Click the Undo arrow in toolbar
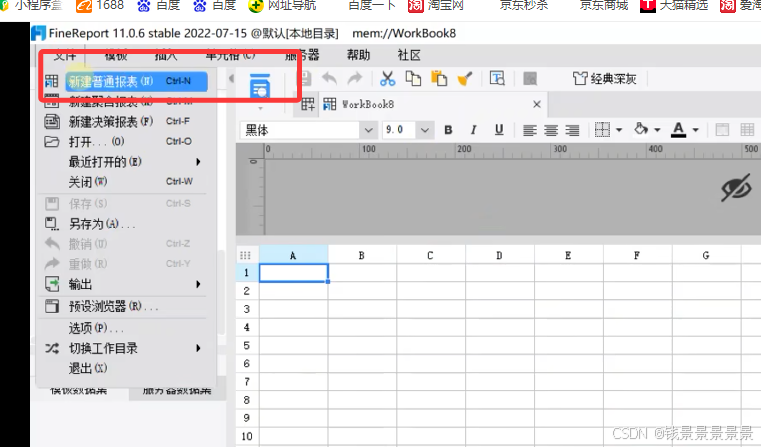This screenshot has height=447, width=761. [330, 79]
